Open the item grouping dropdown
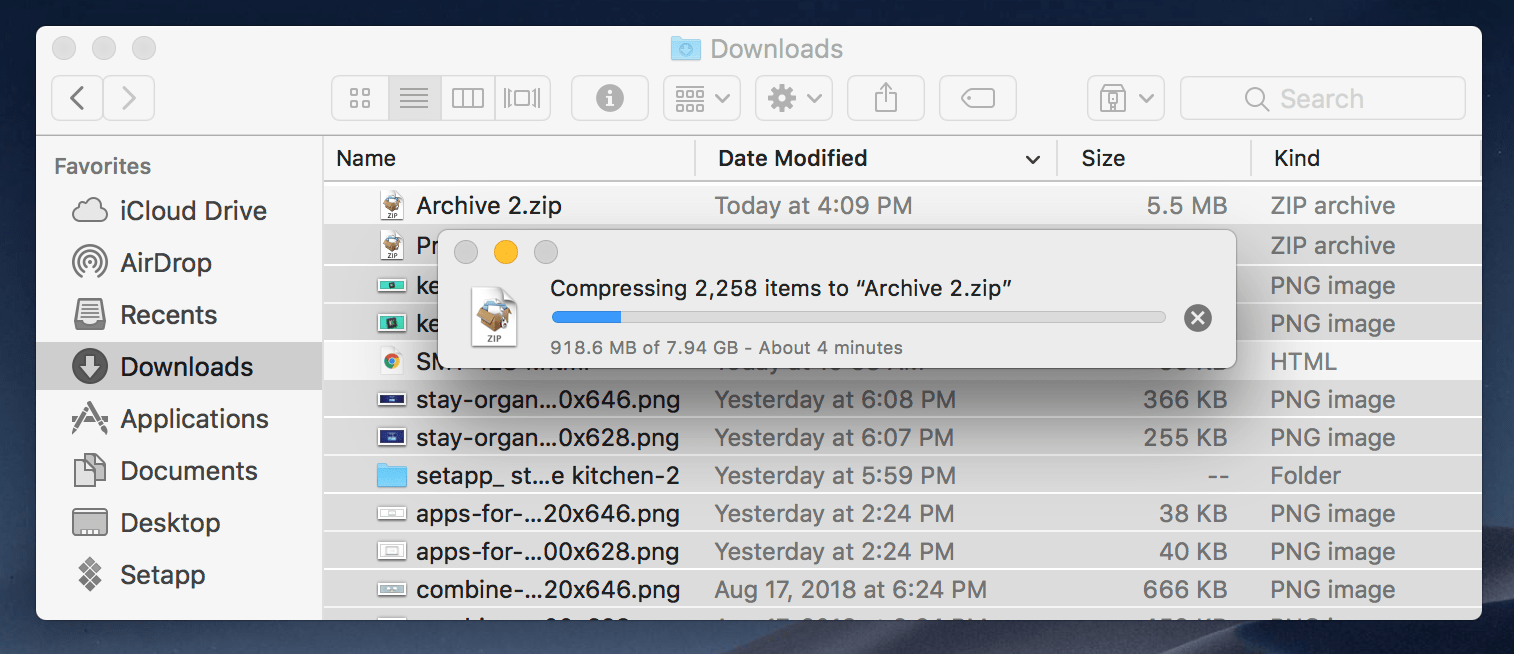This screenshot has height=654, width=1514. [701, 97]
